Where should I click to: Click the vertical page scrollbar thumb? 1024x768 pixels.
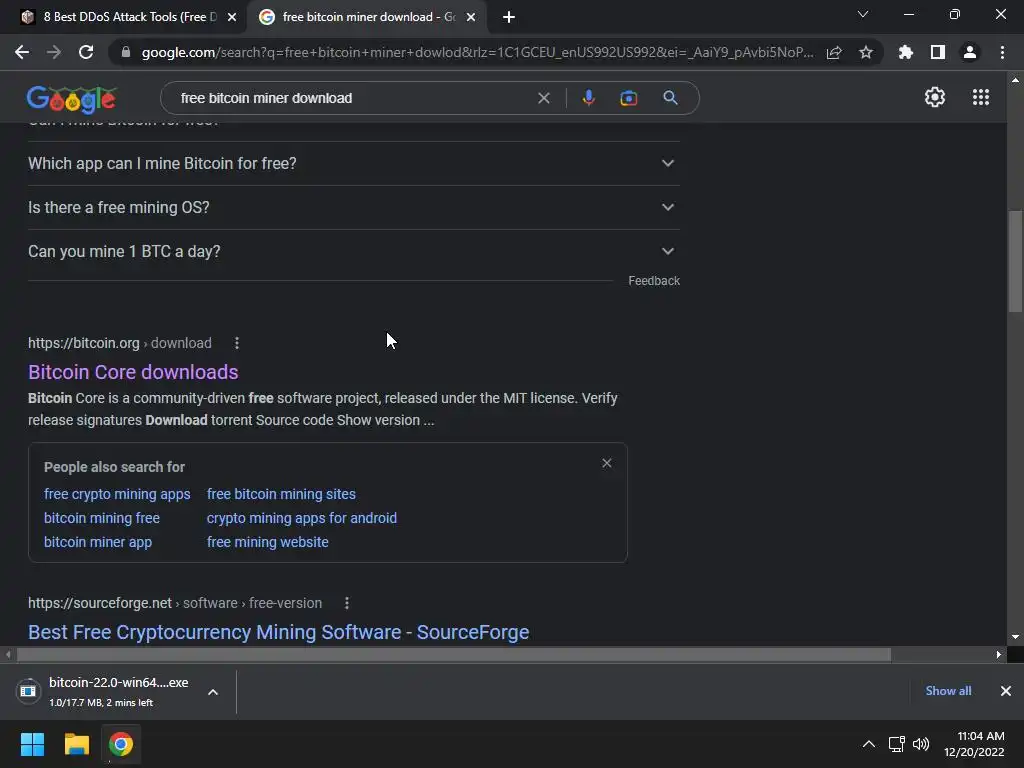[1016, 261]
